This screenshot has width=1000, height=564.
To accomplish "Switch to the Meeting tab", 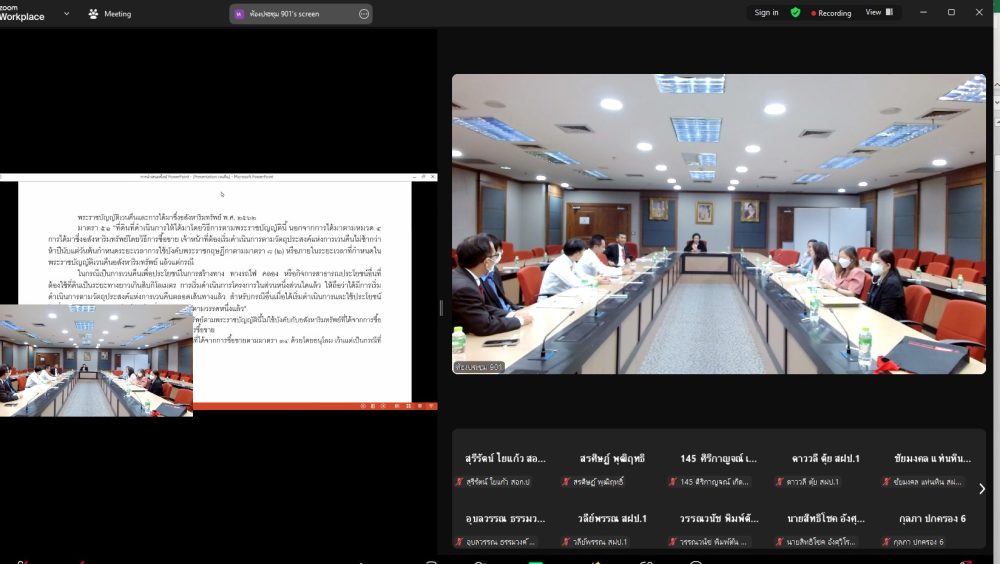I will pyautogui.click(x=110, y=14).
